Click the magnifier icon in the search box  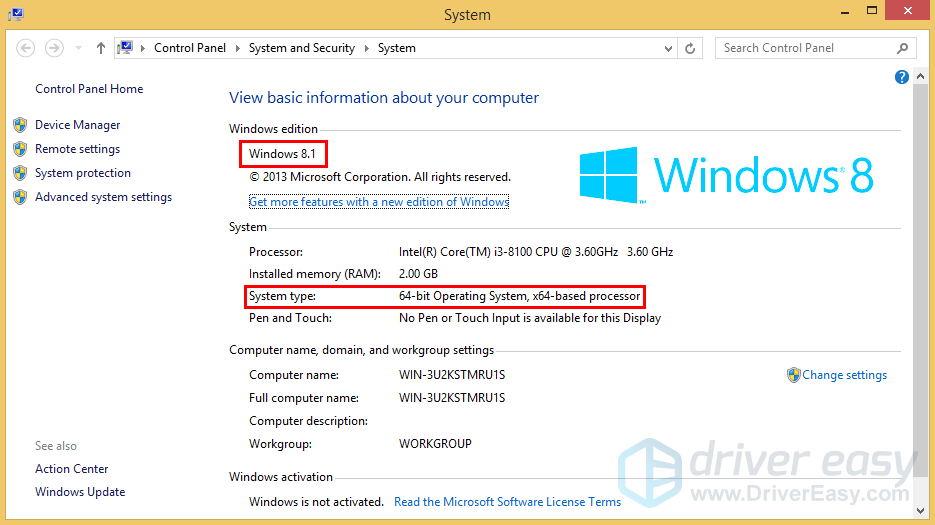(902, 48)
